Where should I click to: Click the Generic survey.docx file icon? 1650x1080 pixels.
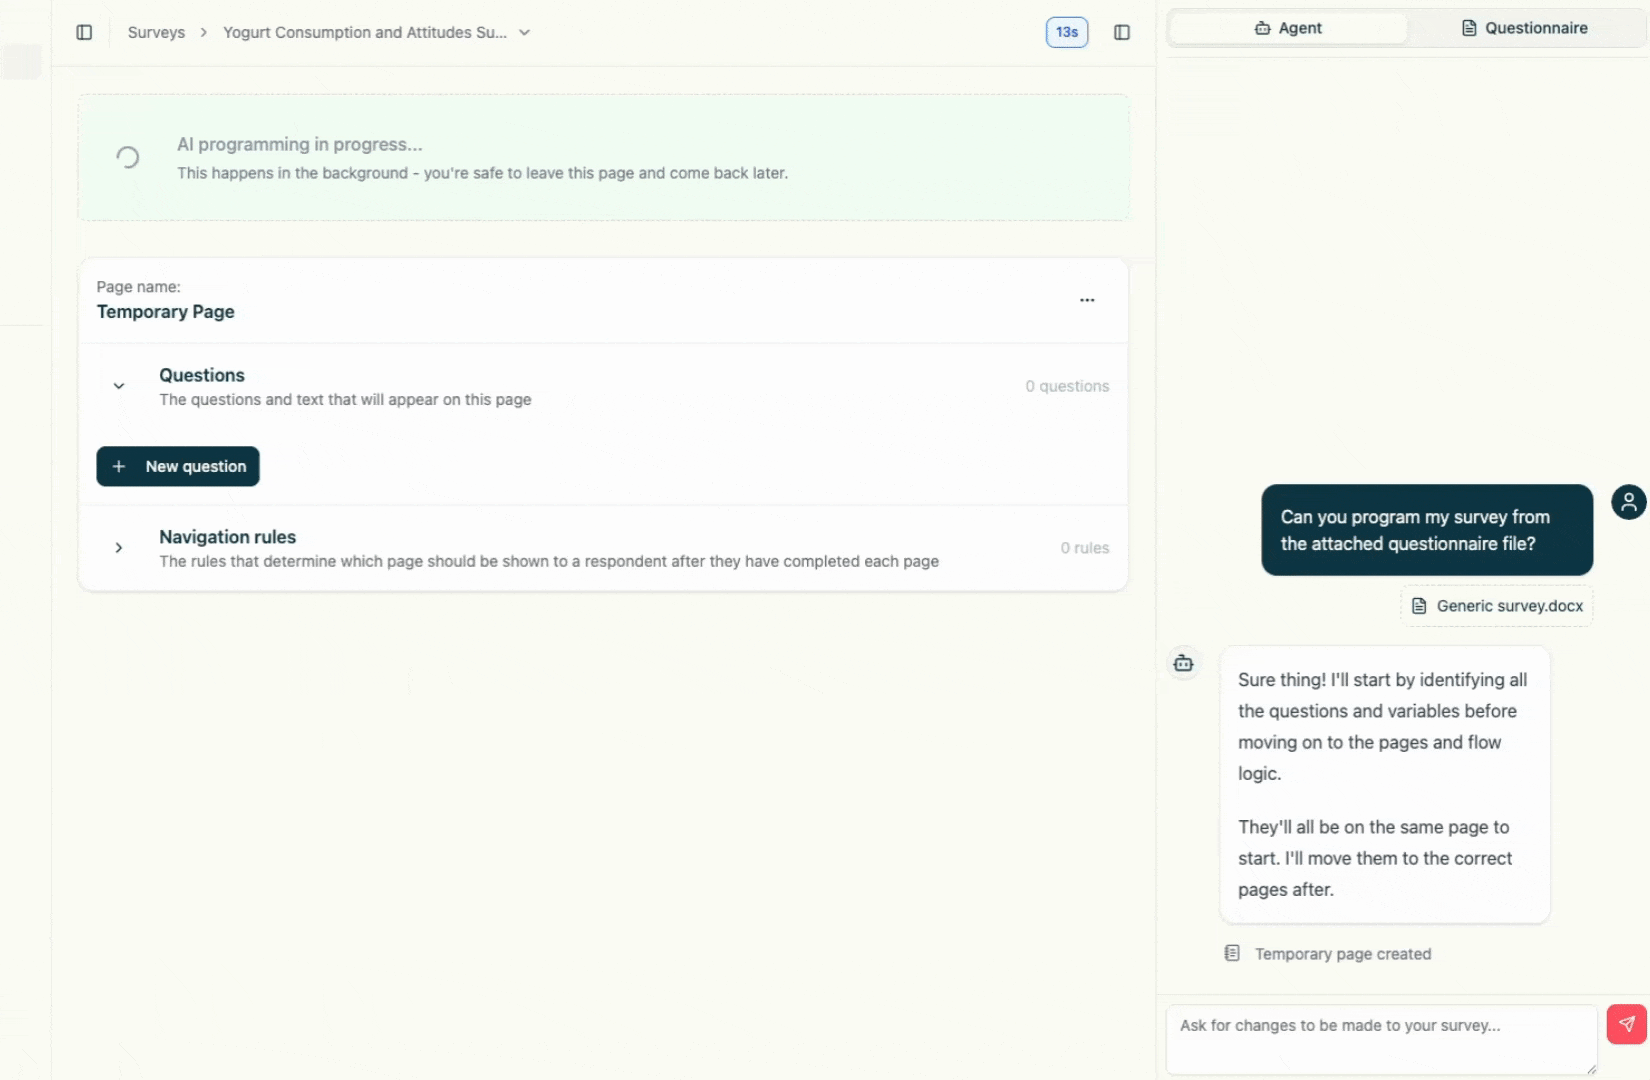(1419, 606)
